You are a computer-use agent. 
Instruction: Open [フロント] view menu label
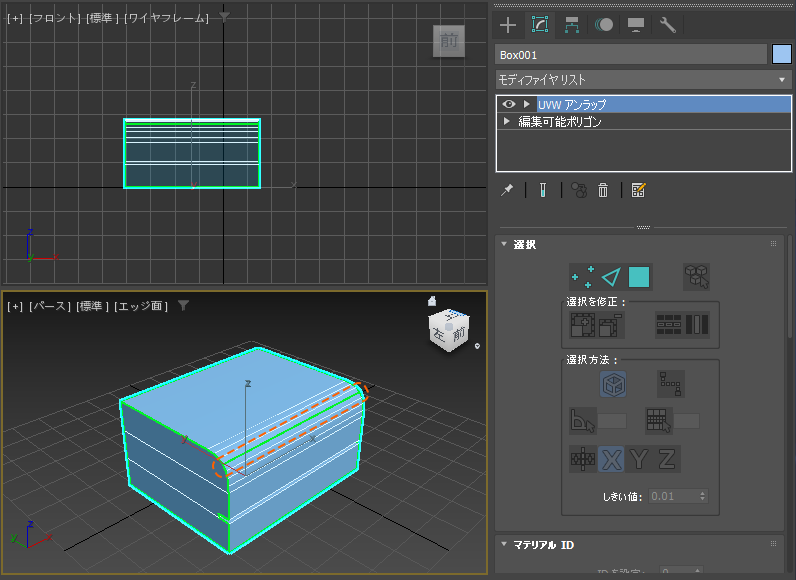coord(55,18)
